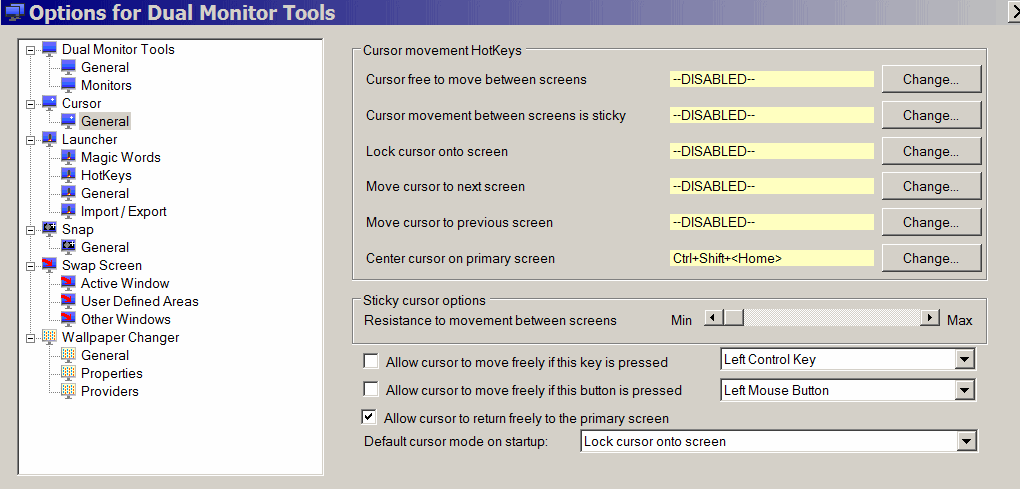Uncheck allow cursor to return to primary screen
Image resolution: width=1020 pixels, height=489 pixels.
coord(370,418)
